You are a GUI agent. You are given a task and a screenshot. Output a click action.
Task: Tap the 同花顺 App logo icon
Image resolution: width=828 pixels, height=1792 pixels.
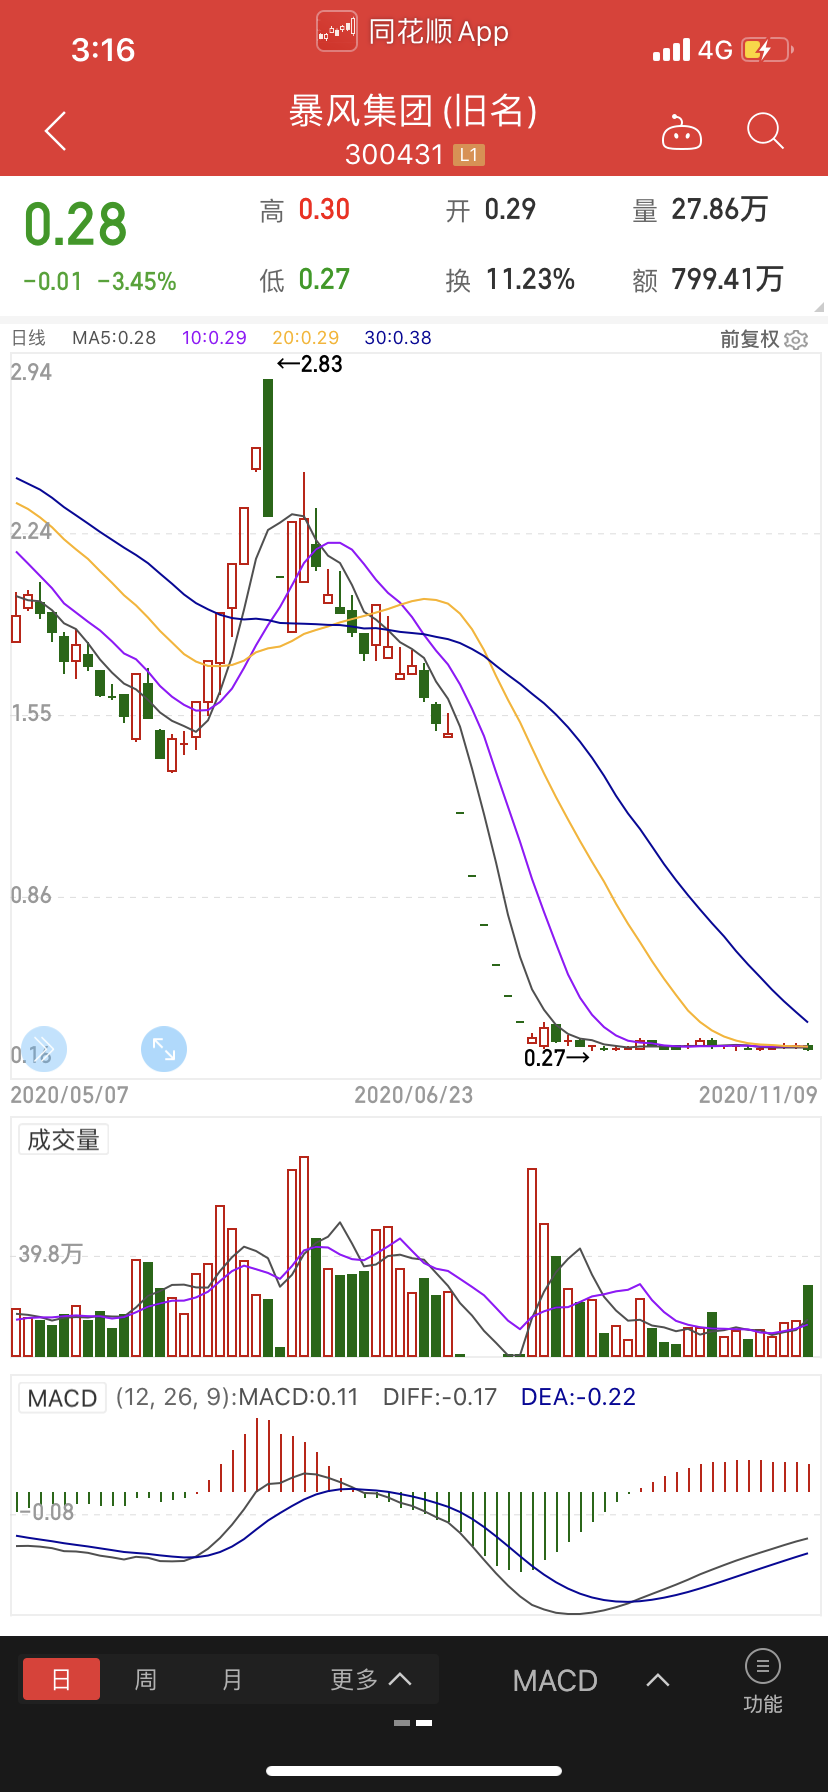click(337, 31)
